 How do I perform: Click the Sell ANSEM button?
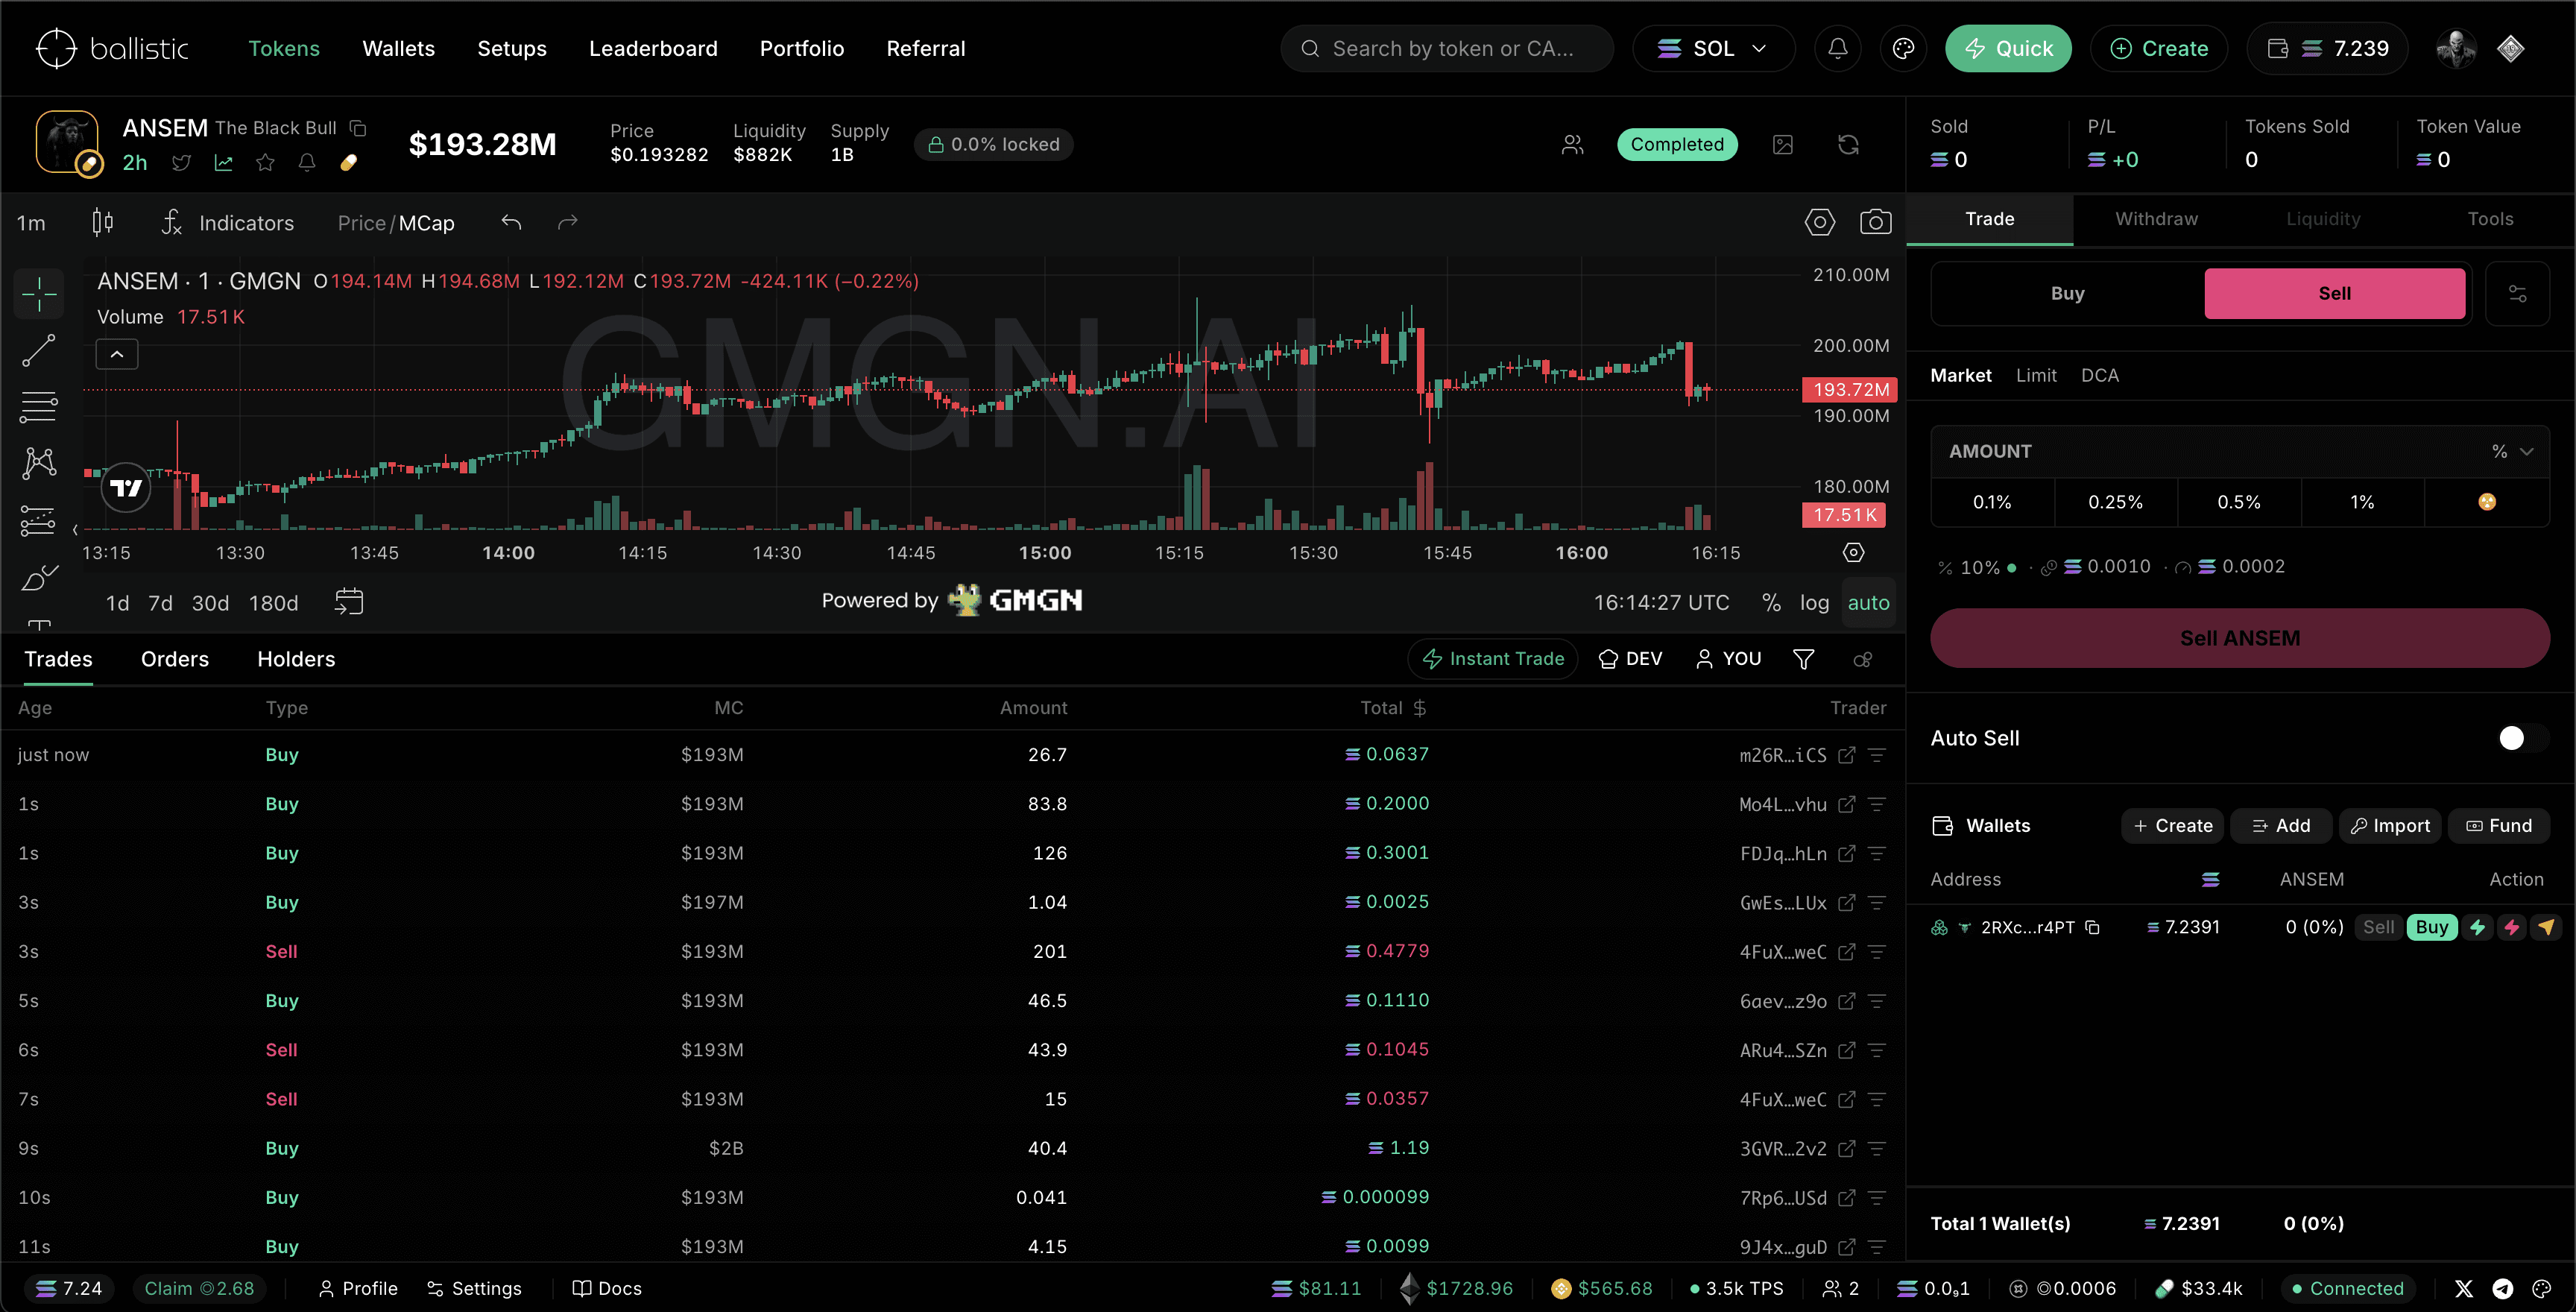point(2239,638)
